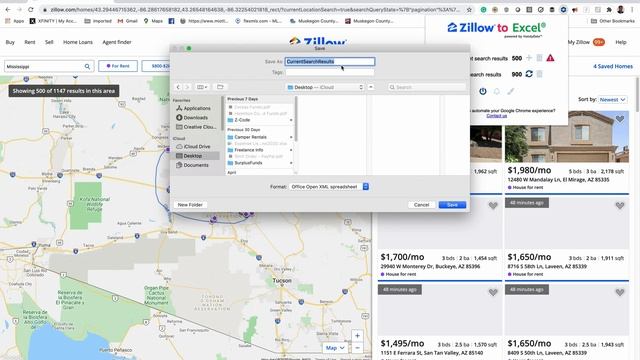Viewport: 640px width, 360px height.
Task: Bookmark page with star icon
Action: 469,9
